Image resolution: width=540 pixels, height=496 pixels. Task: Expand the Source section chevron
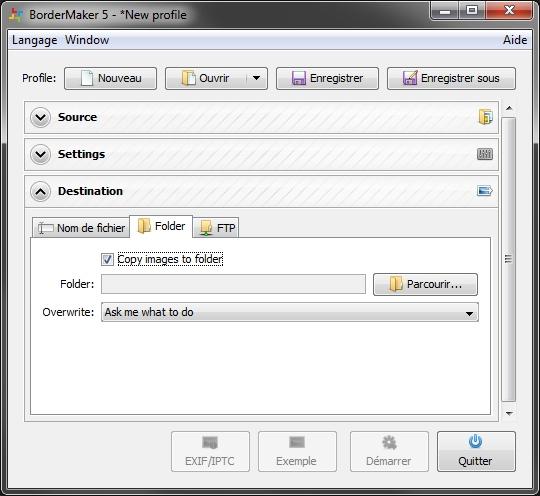click(x=40, y=117)
